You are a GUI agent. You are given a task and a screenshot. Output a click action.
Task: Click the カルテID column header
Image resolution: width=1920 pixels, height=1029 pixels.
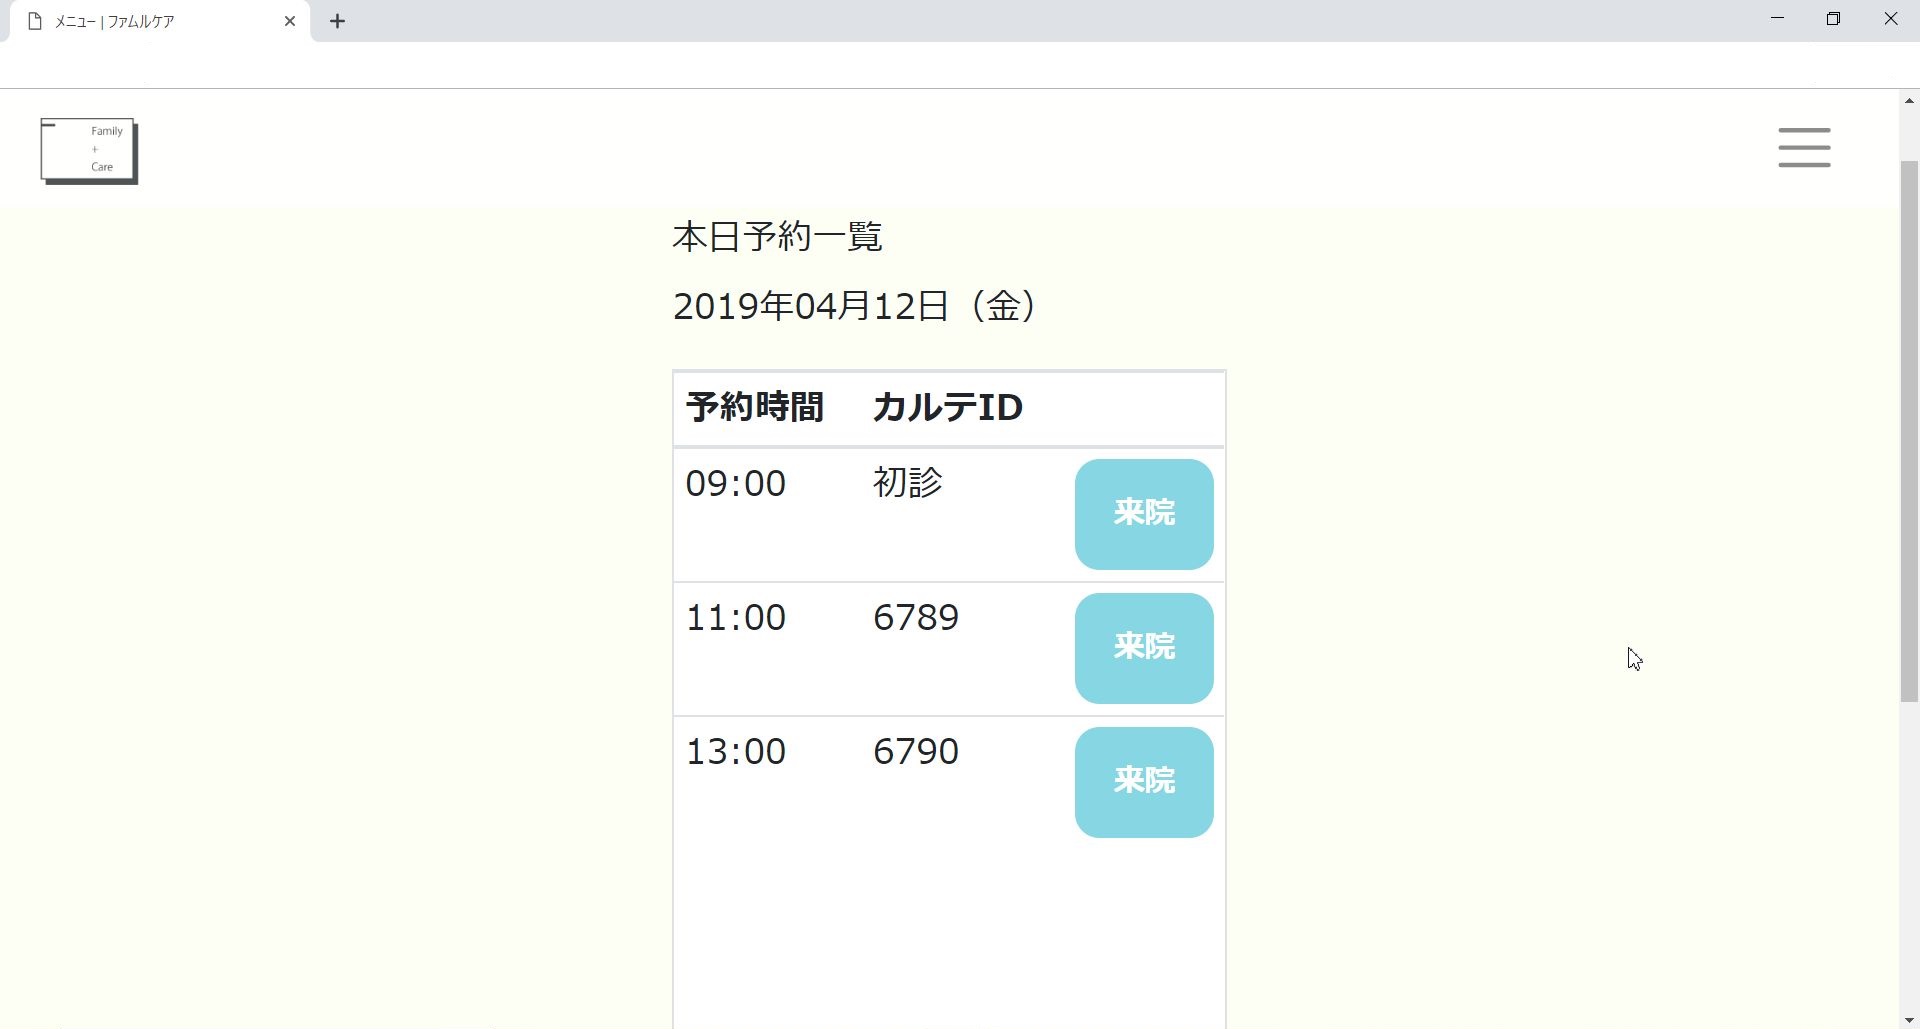tap(947, 407)
